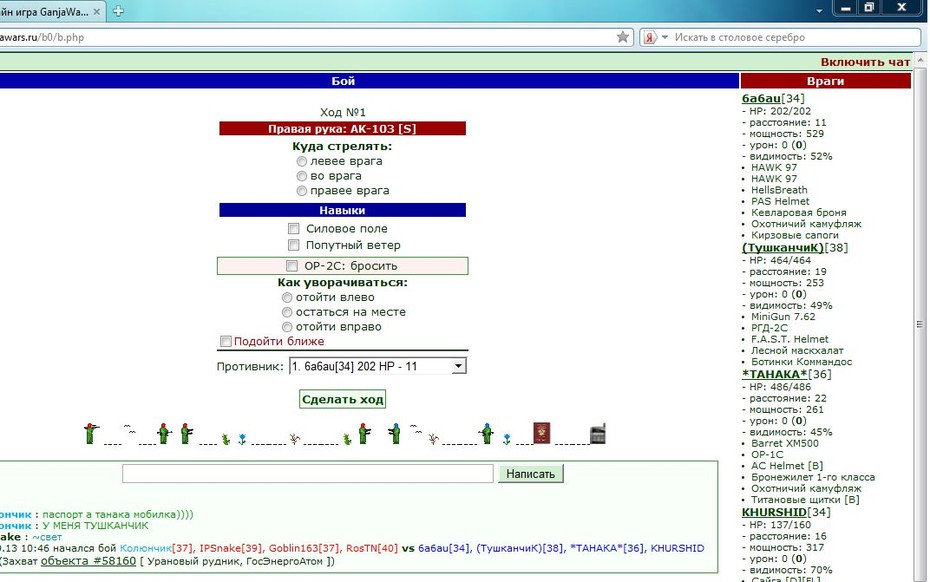Click the leftmost red-helmet soldier sprite

click(x=91, y=434)
